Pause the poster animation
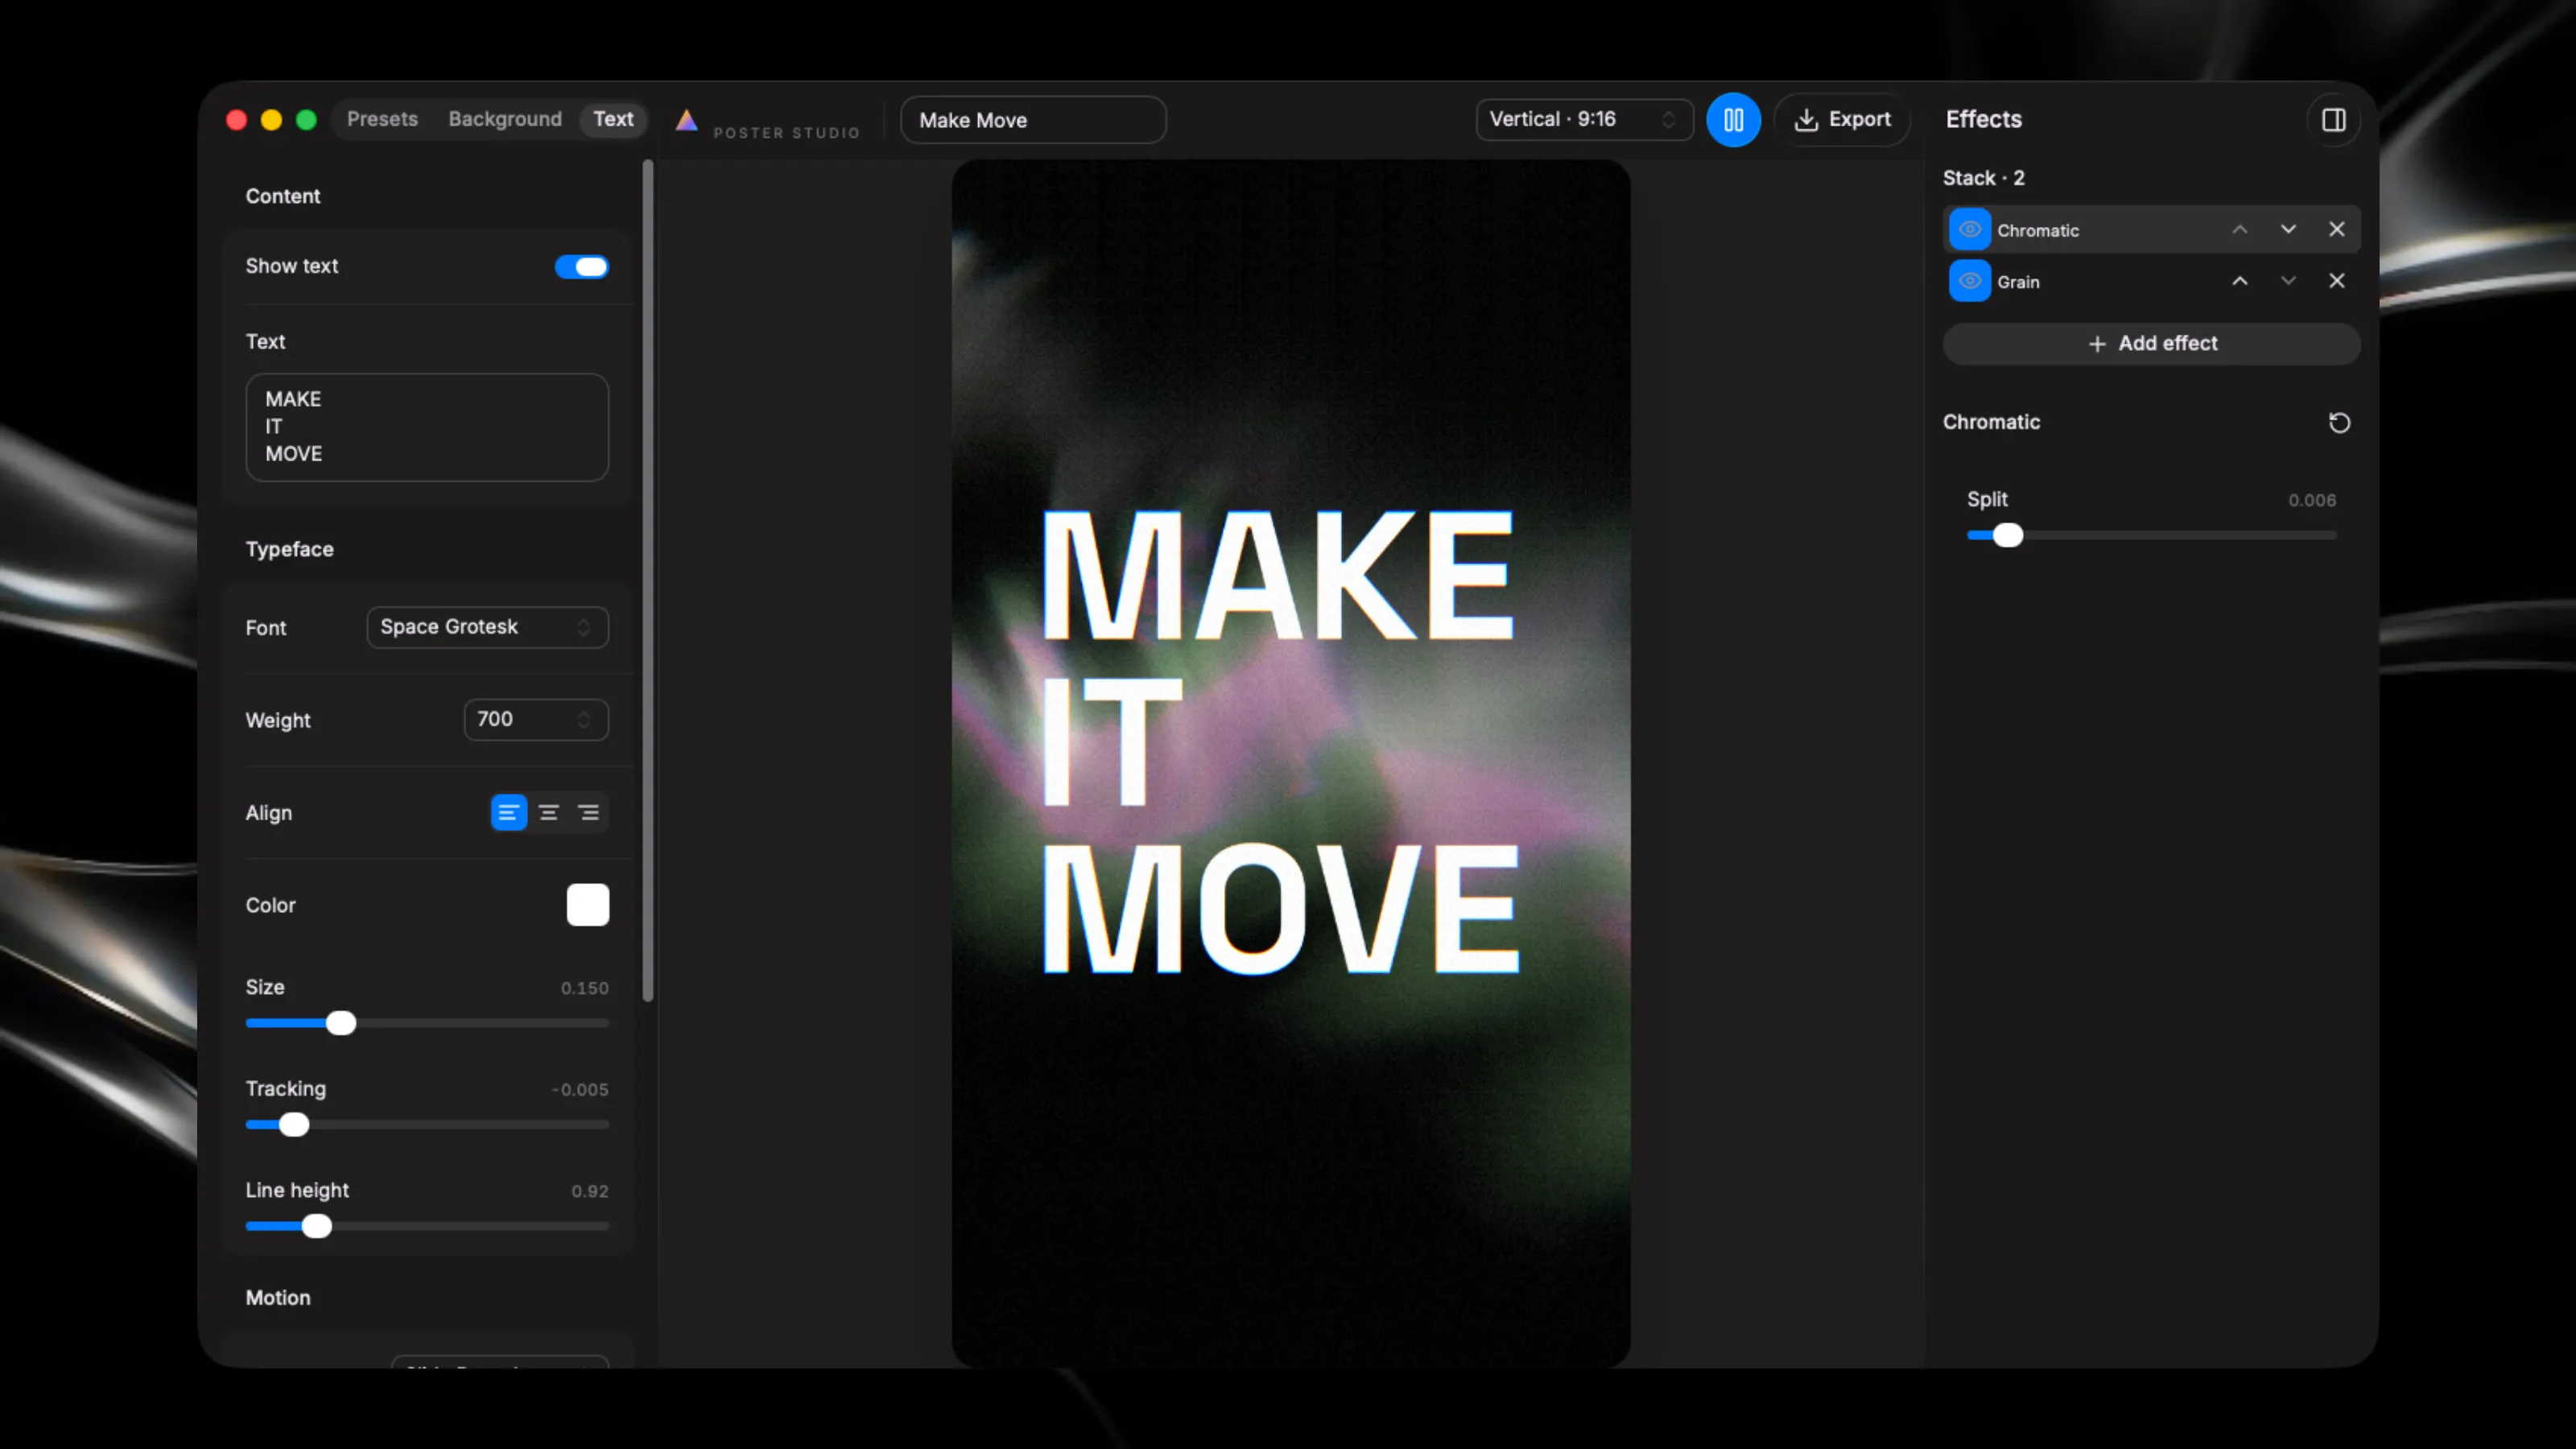The image size is (2576, 1449). tap(1733, 120)
